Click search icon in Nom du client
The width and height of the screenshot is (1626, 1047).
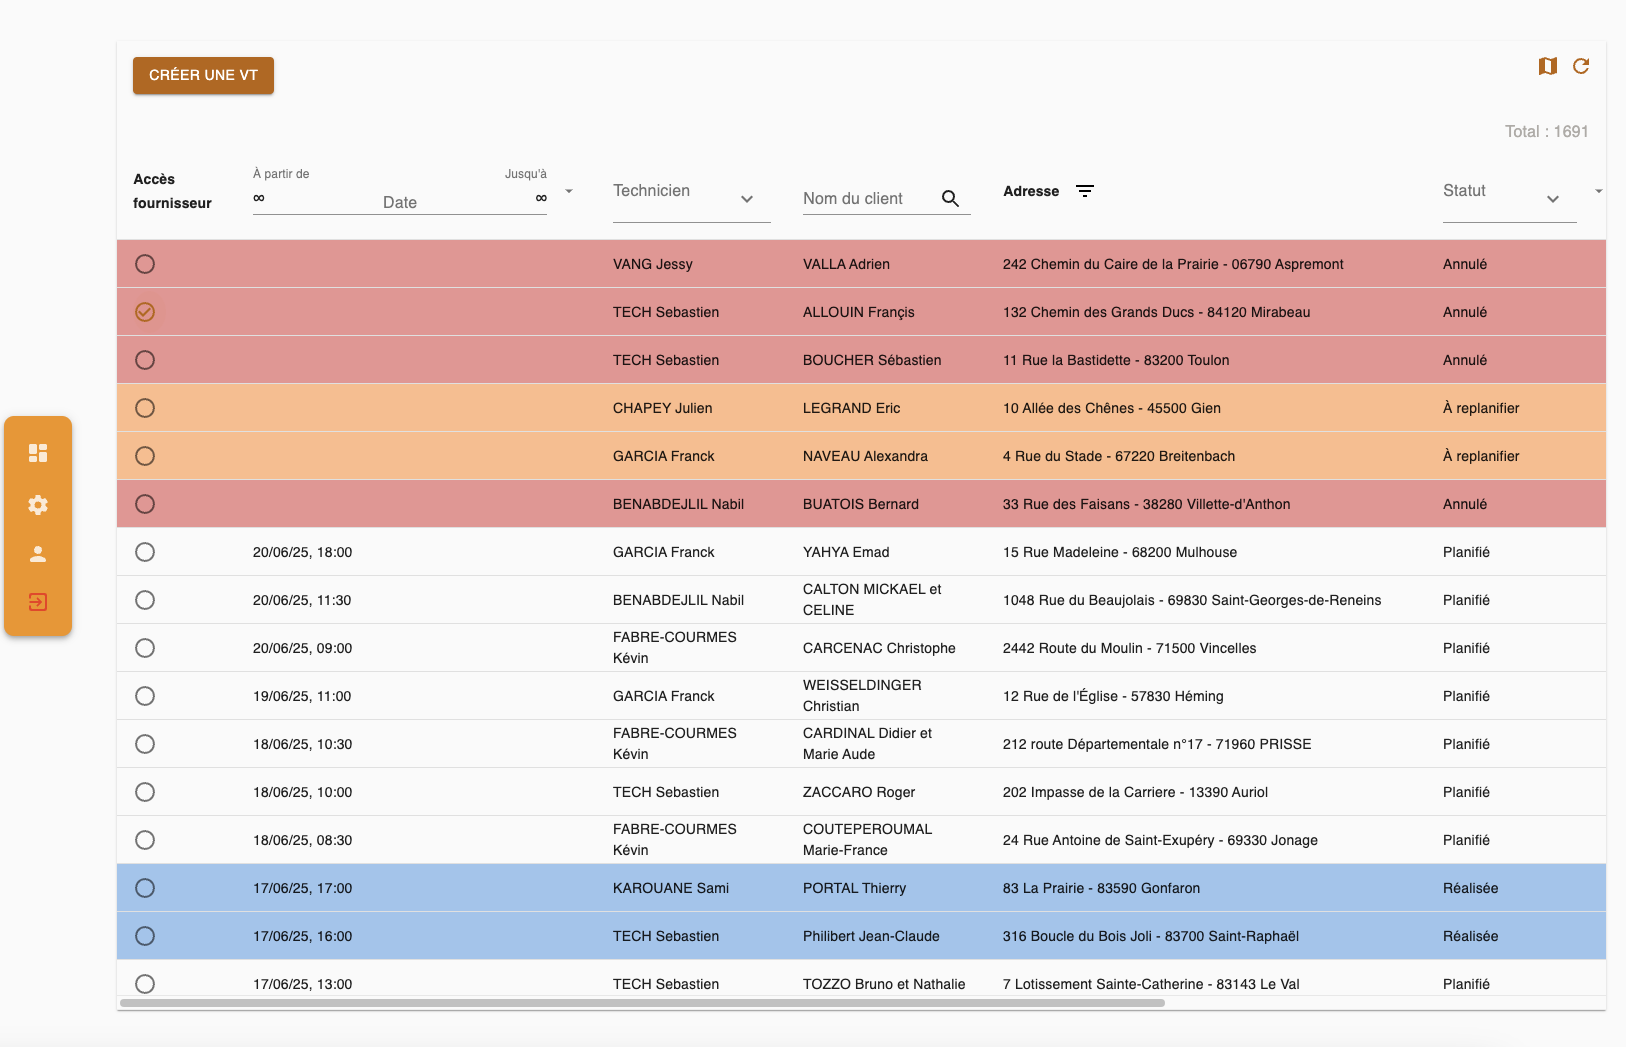point(950,199)
